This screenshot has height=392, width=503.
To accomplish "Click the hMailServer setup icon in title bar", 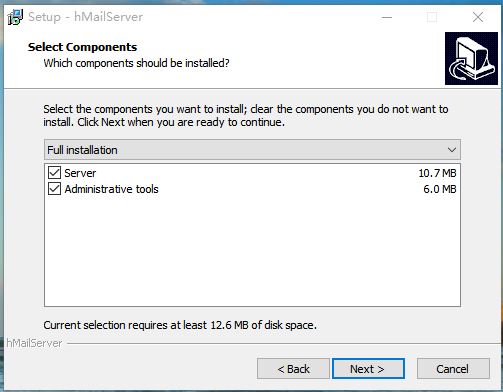I will [15, 17].
